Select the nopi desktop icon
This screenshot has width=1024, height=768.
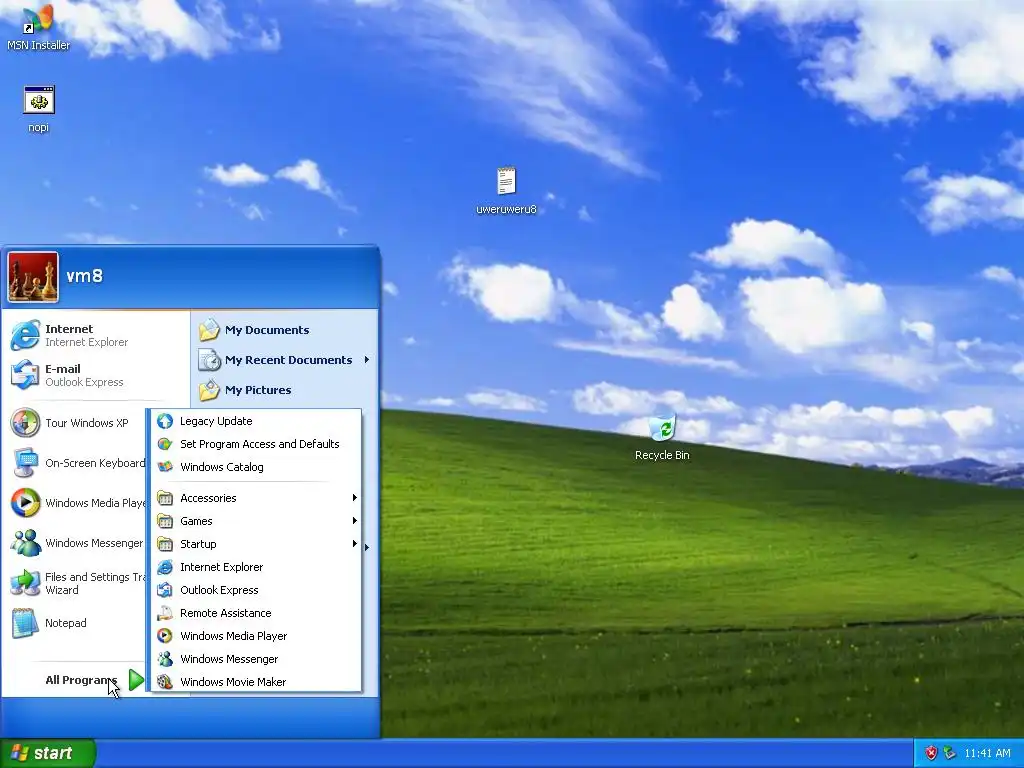pyautogui.click(x=39, y=108)
